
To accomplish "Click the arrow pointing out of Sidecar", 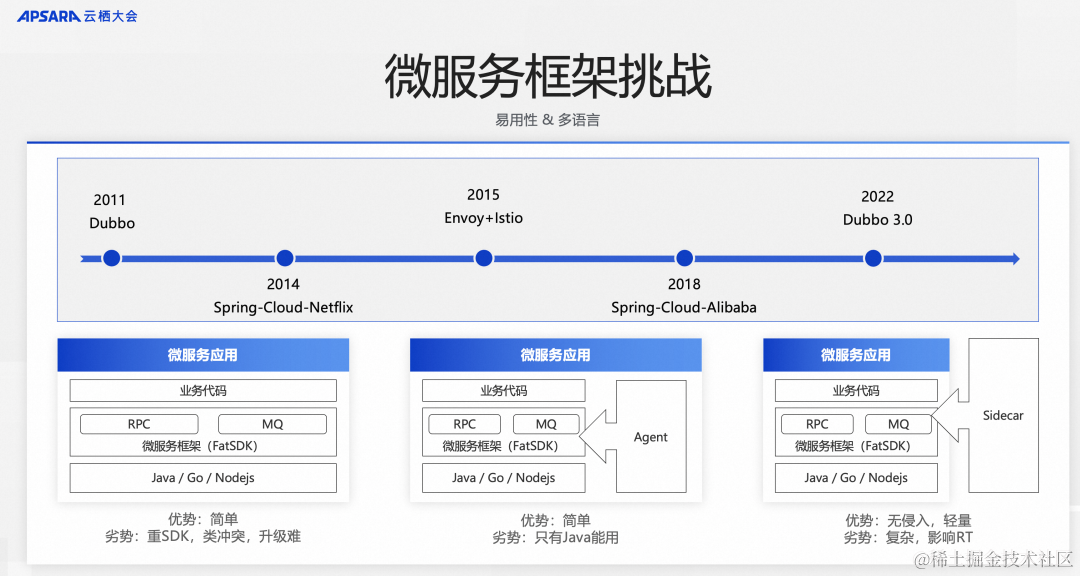I will coord(950,415).
